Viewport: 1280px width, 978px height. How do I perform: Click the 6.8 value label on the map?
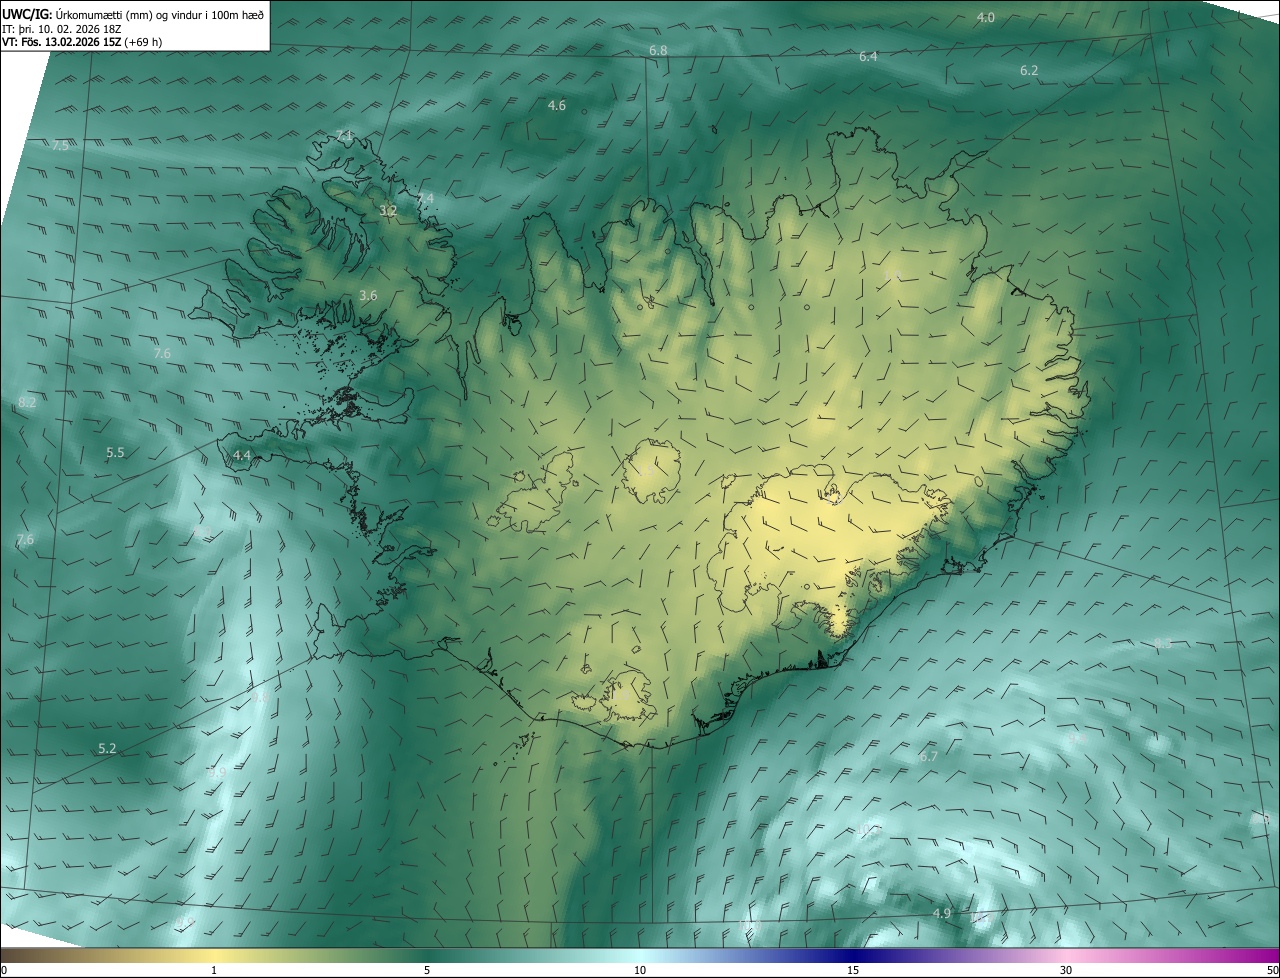point(658,50)
